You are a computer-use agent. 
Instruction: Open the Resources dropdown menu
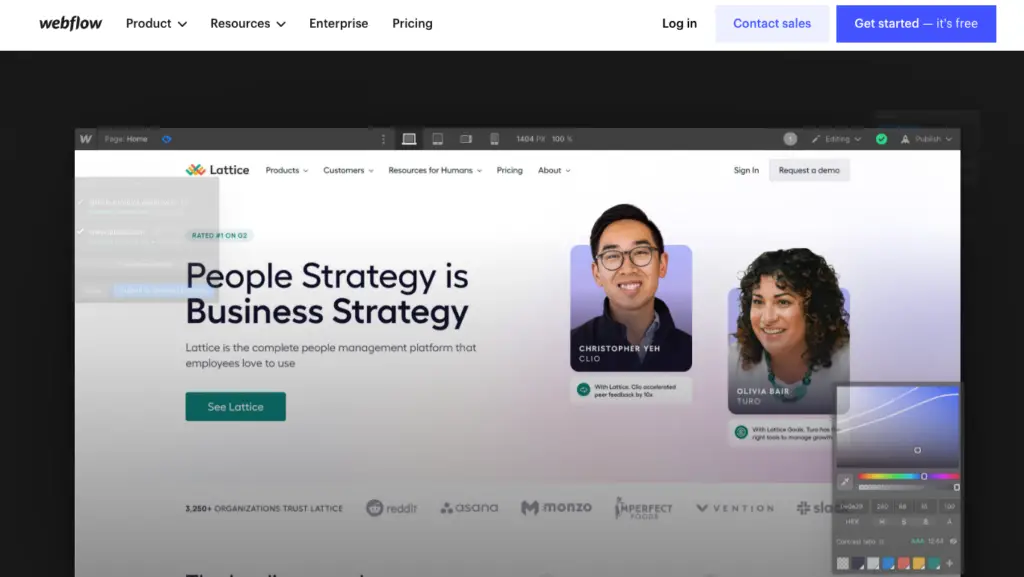pyautogui.click(x=248, y=23)
